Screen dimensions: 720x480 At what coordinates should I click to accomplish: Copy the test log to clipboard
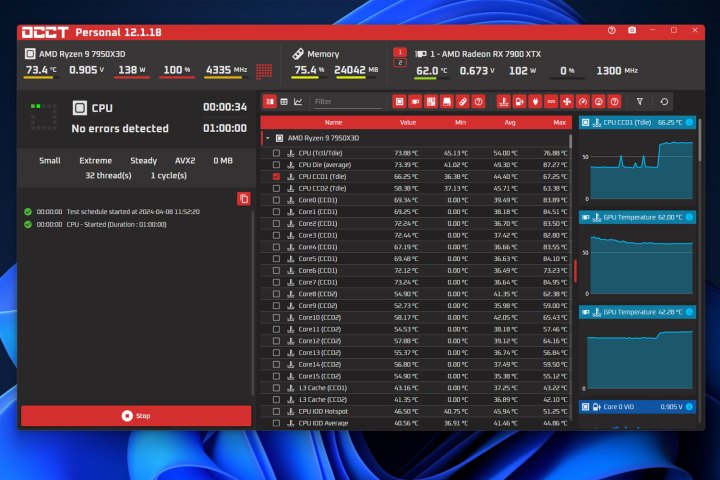click(244, 198)
